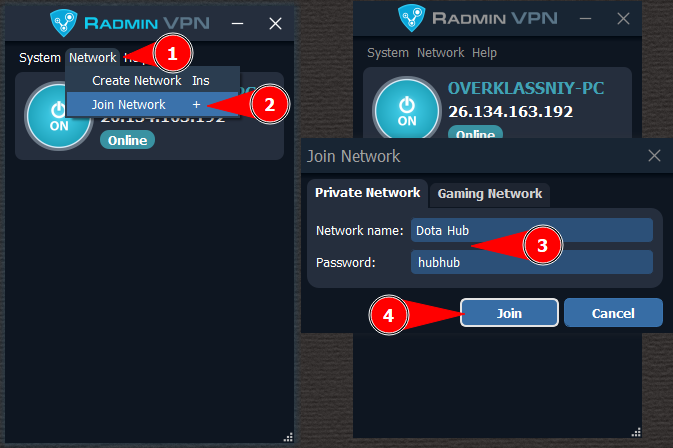Minimize the left Radmin VPN window
The image size is (673, 448).
[x=237, y=24]
